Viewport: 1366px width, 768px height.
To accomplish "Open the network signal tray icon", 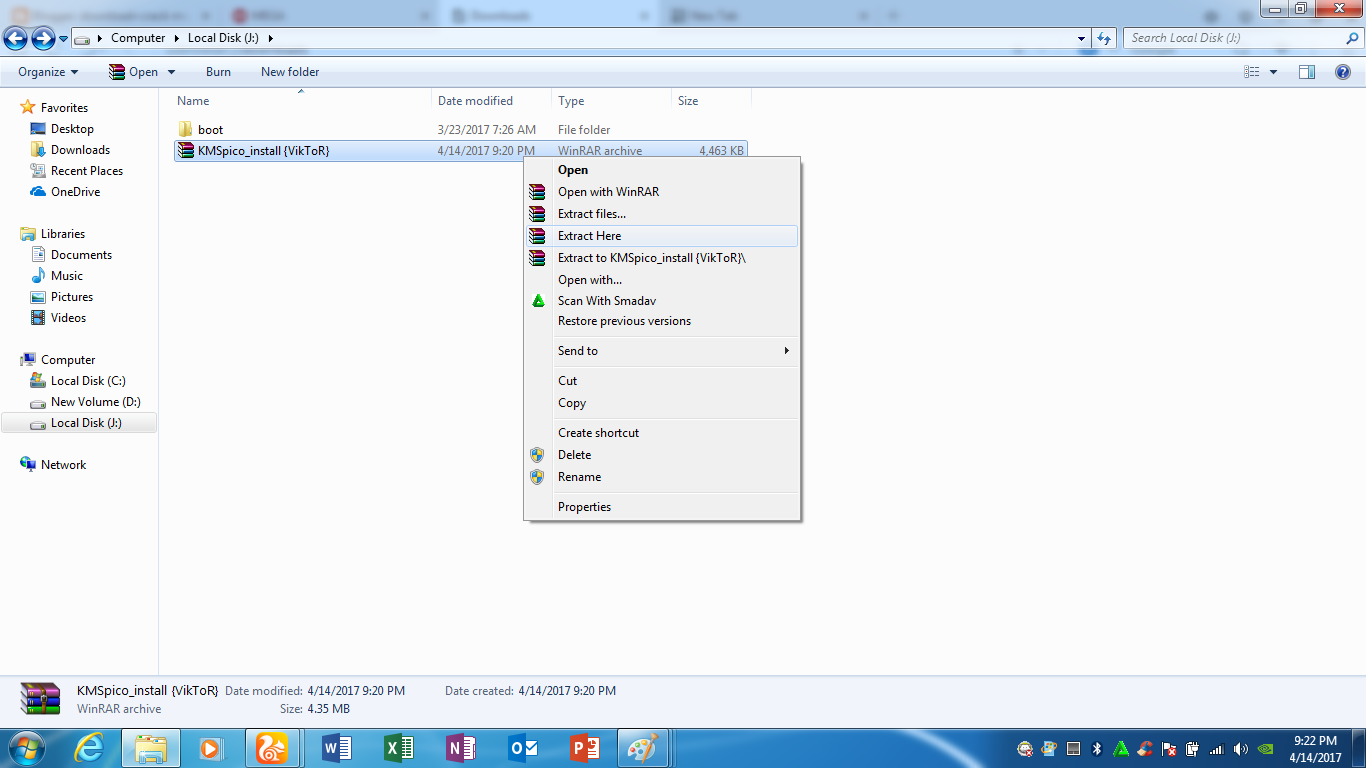I will tap(1217, 749).
